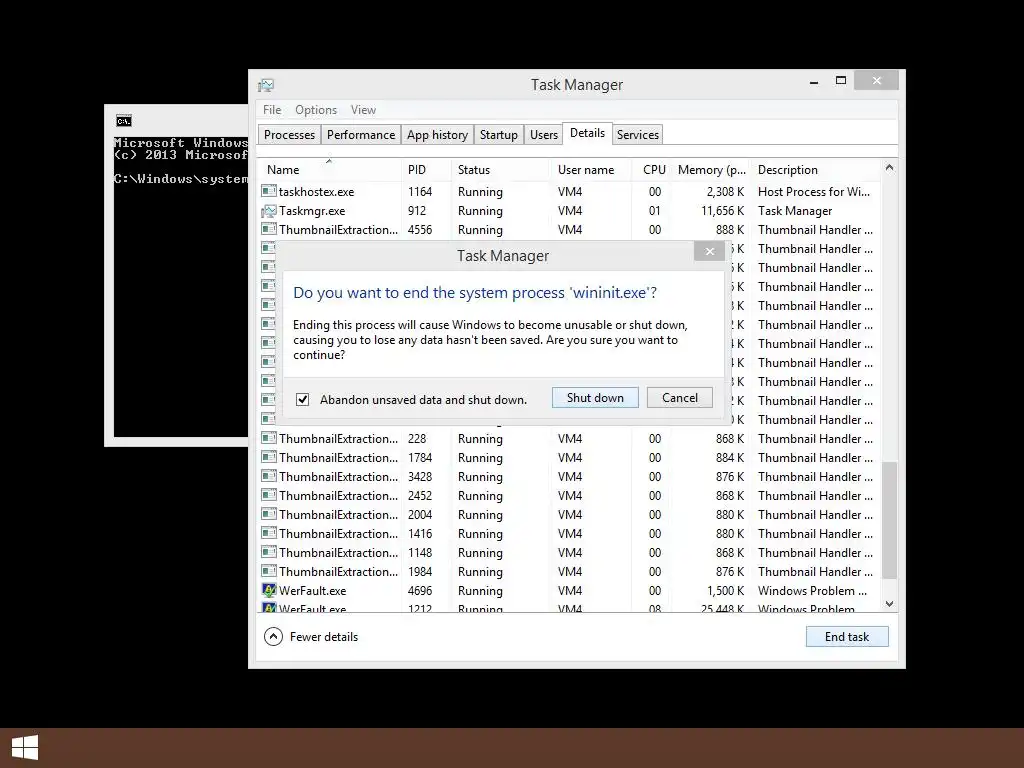
Task: Sort by the Memory column header
Action: pyautogui.click(x=711, y=170)
